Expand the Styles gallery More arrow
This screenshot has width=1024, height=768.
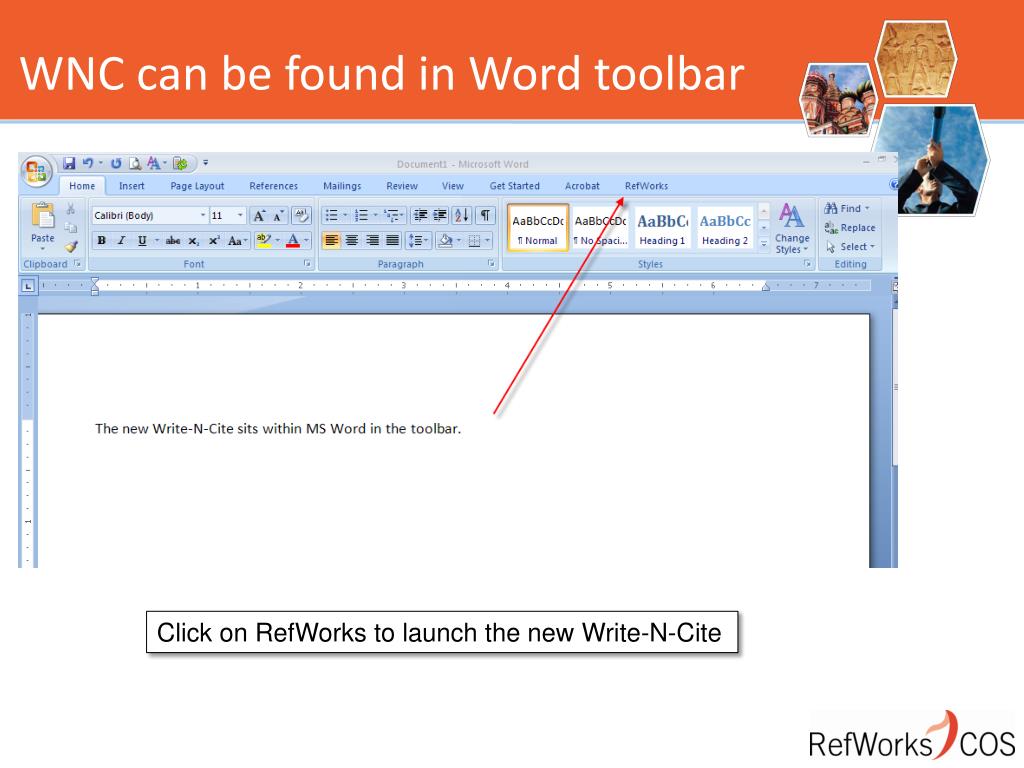pos(763,244)
